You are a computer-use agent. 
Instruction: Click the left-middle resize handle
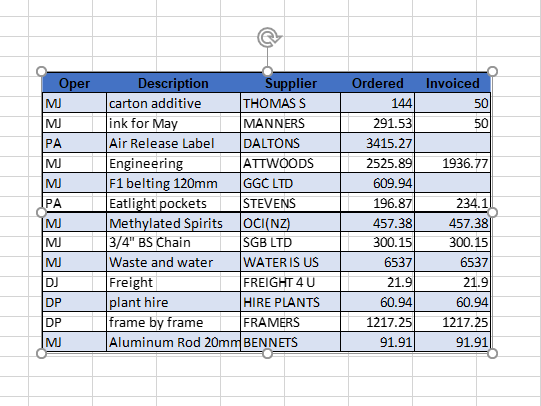[41, 212]
